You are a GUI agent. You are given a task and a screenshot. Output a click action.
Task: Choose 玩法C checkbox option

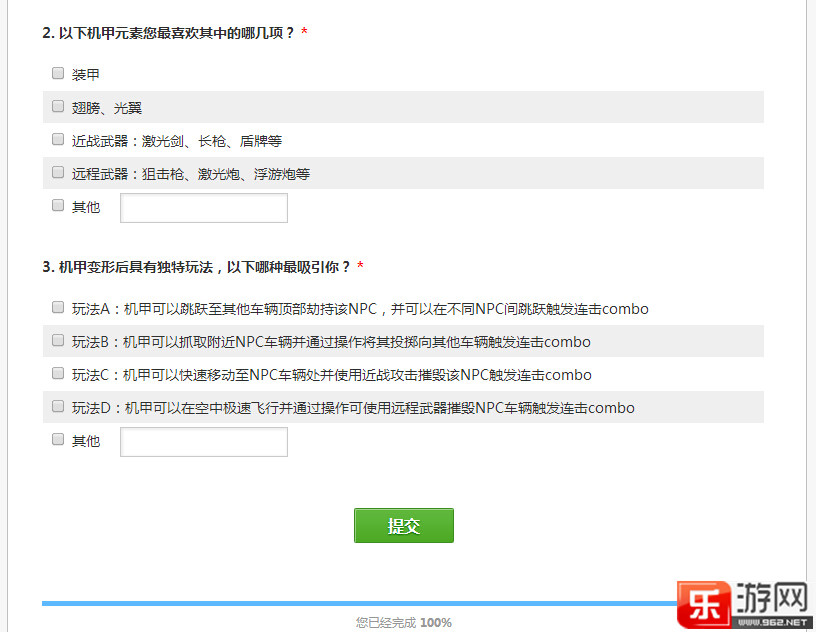point(58,373)
